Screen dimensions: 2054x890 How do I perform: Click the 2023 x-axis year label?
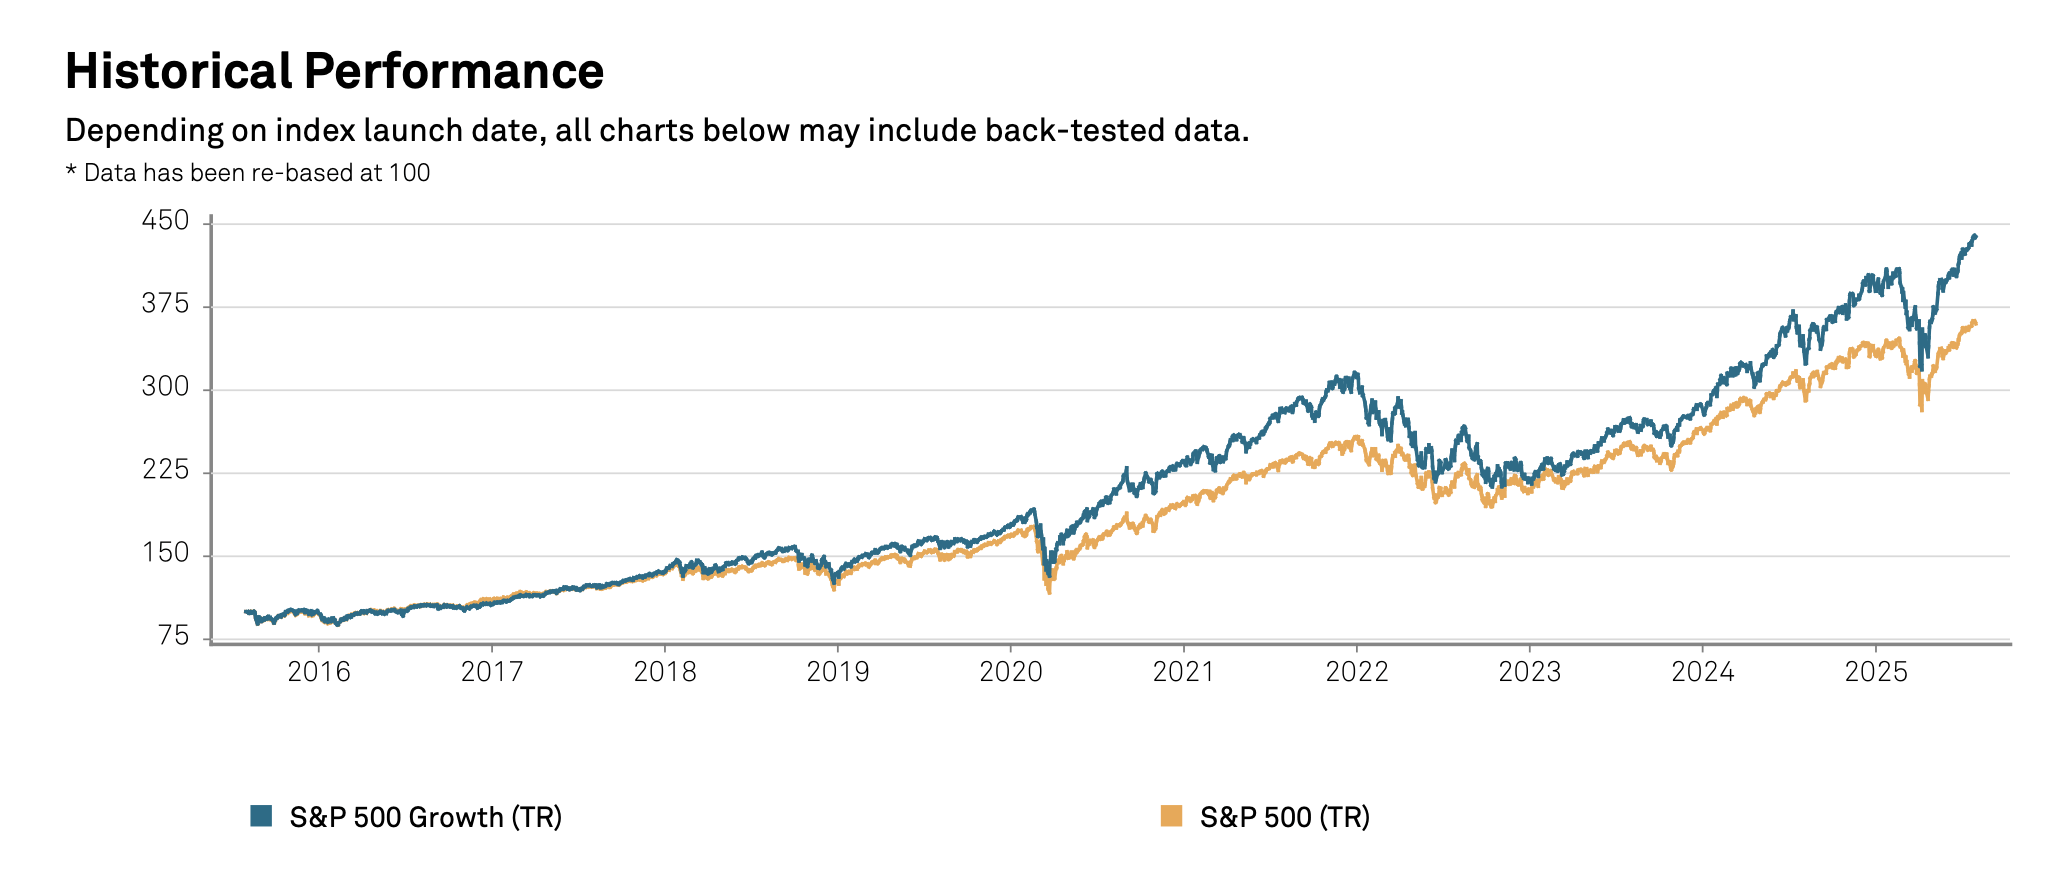tap(1530, 672)
